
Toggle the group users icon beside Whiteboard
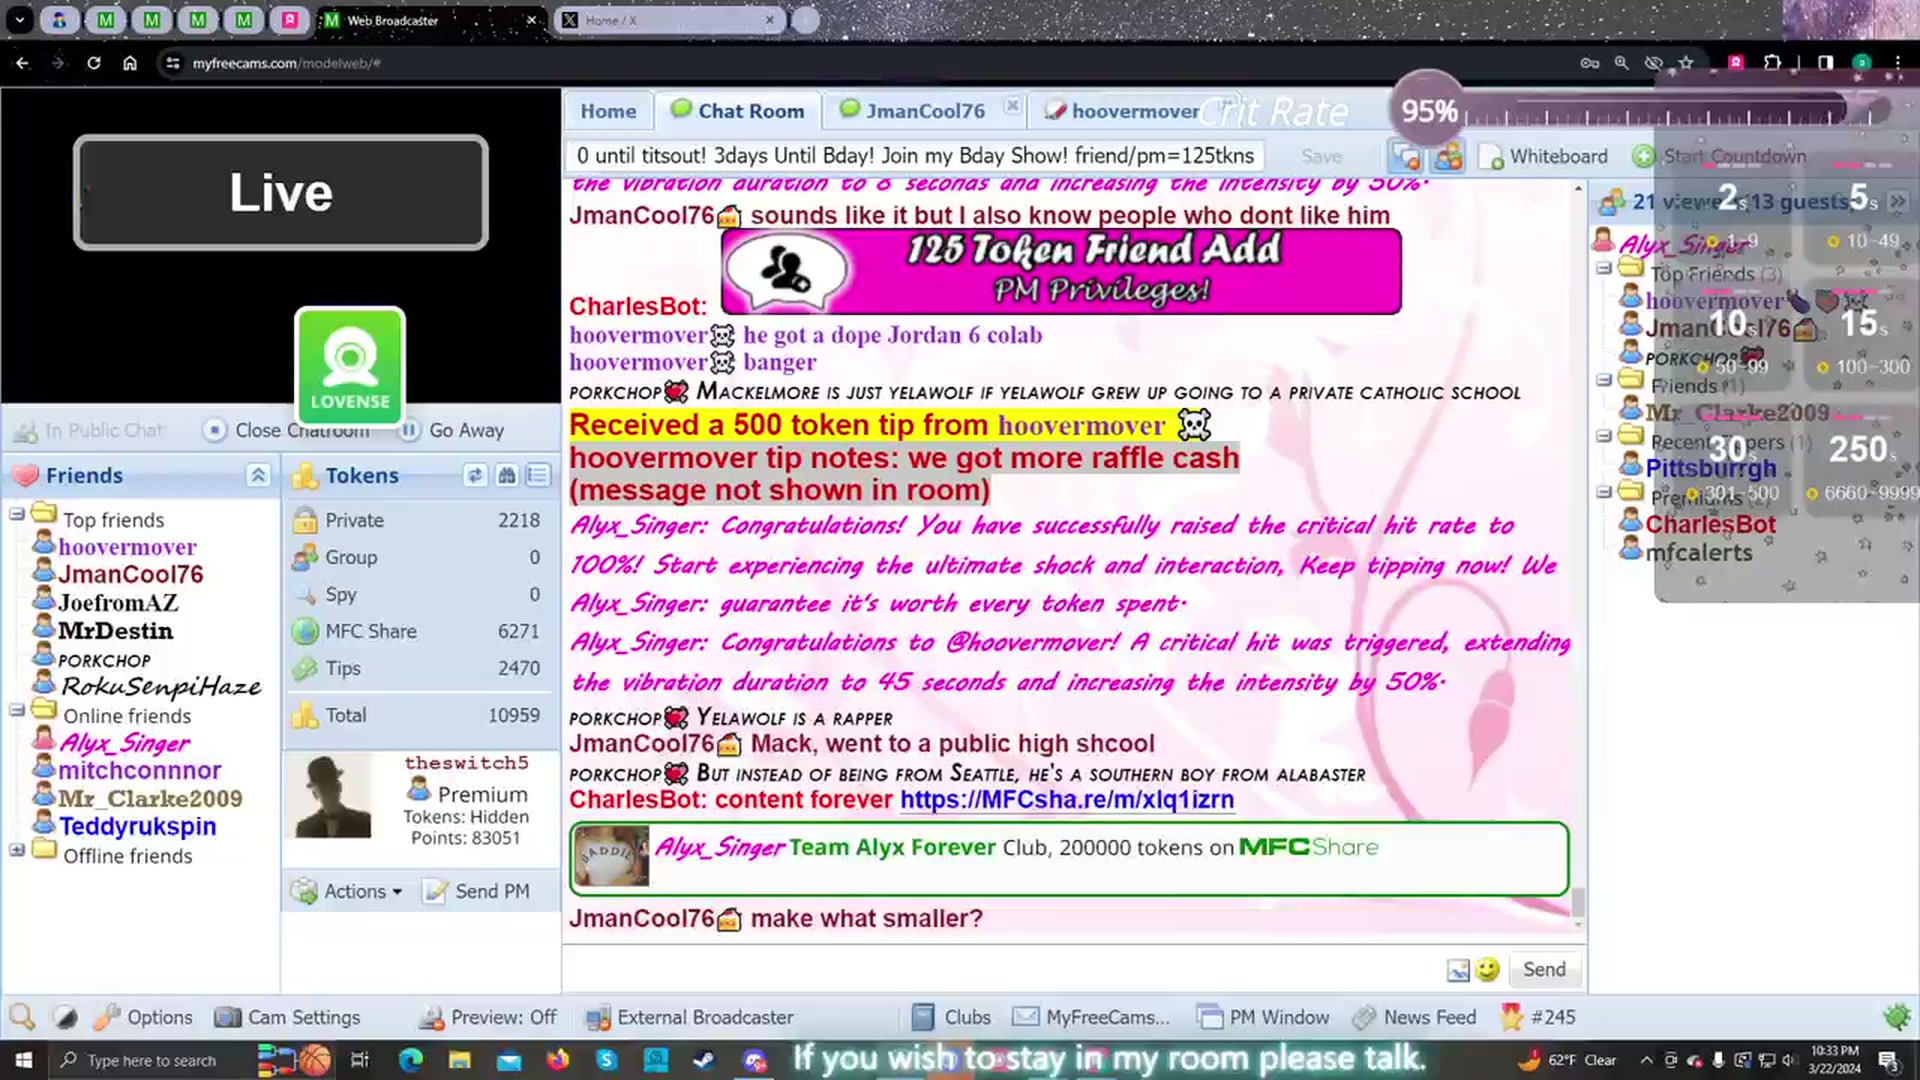(1448, 156)
